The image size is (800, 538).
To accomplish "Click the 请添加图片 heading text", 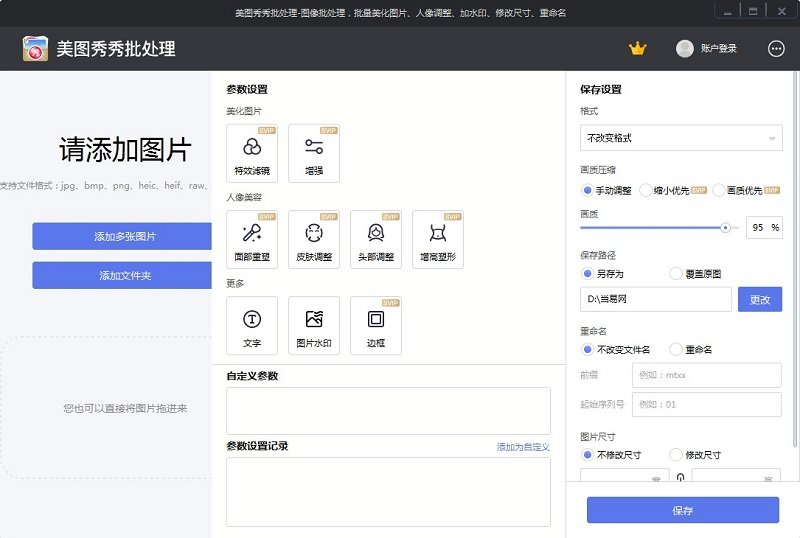I will pyautogui.click(x=125, y=150).
